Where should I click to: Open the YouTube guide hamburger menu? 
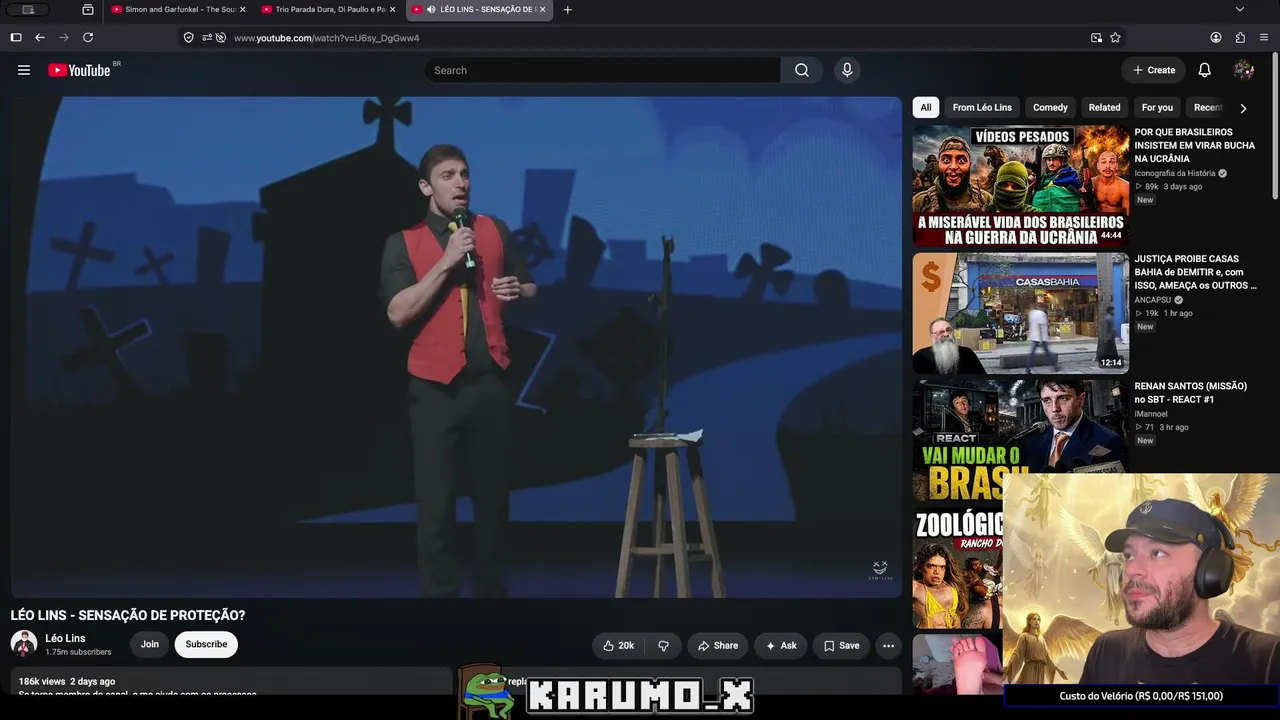click(x=24, y=70)
